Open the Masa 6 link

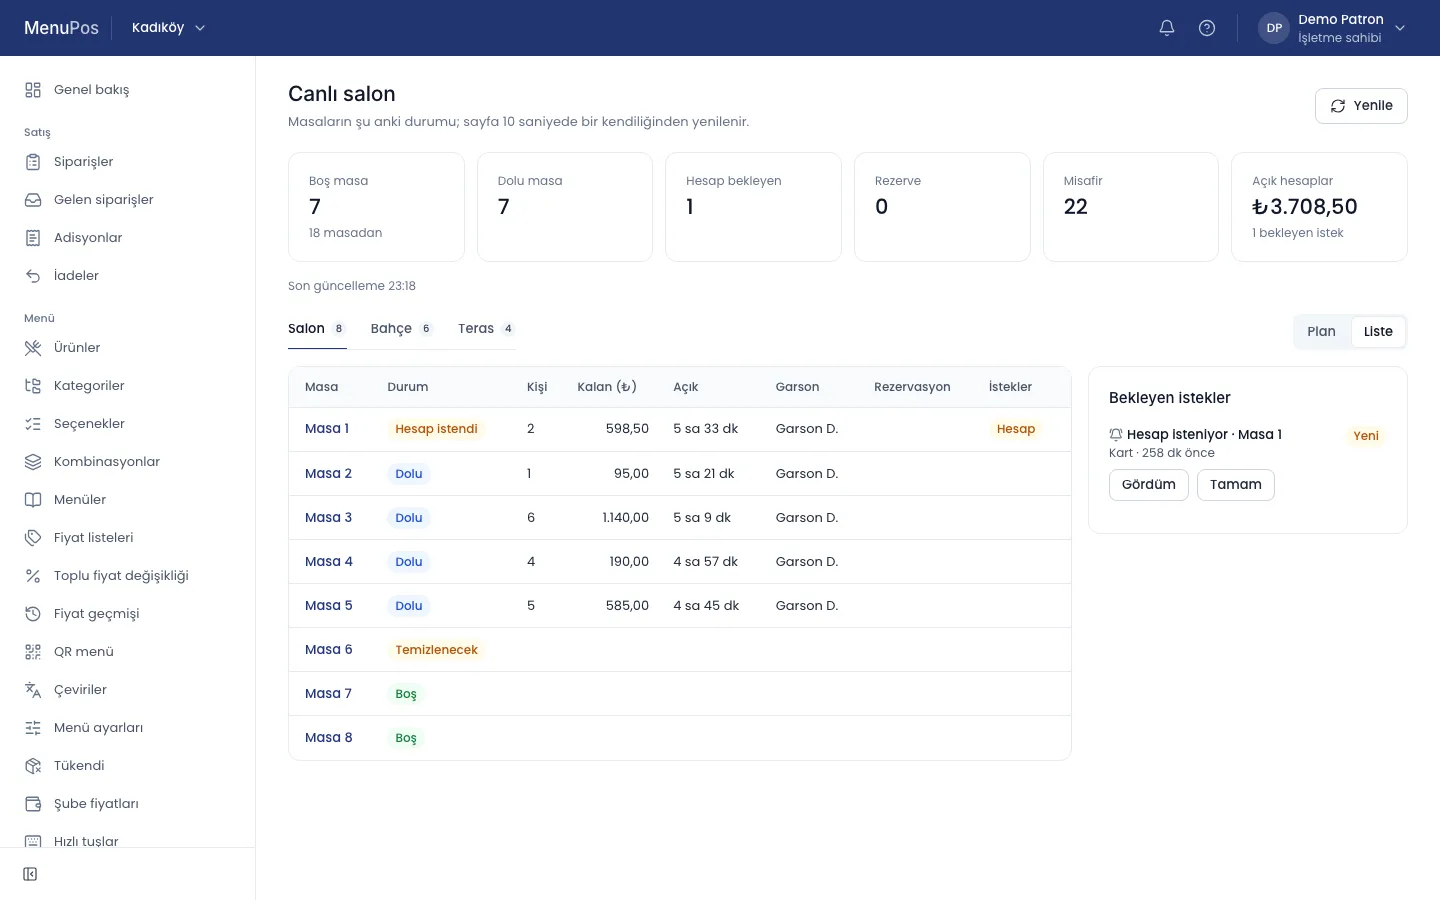pos(329,650)
